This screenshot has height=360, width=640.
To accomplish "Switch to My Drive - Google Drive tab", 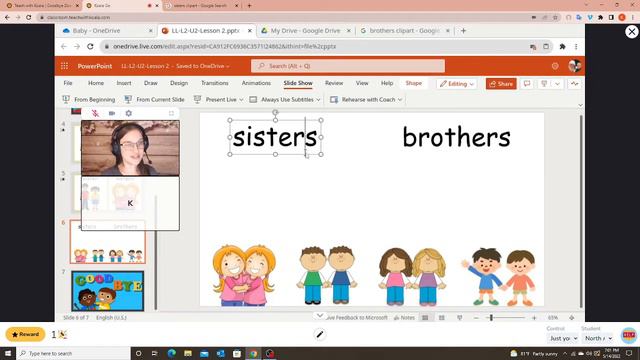I will (x=306, y=31).
